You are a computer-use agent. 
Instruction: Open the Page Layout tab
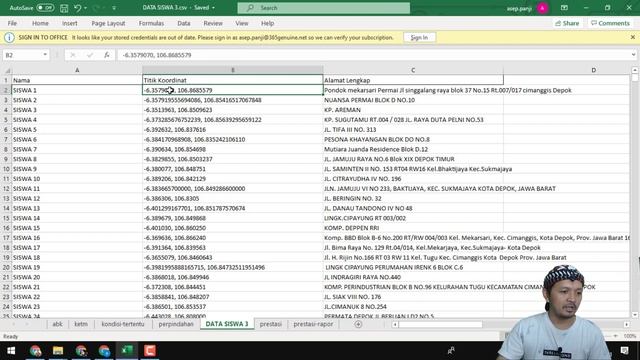click(108, 23)
